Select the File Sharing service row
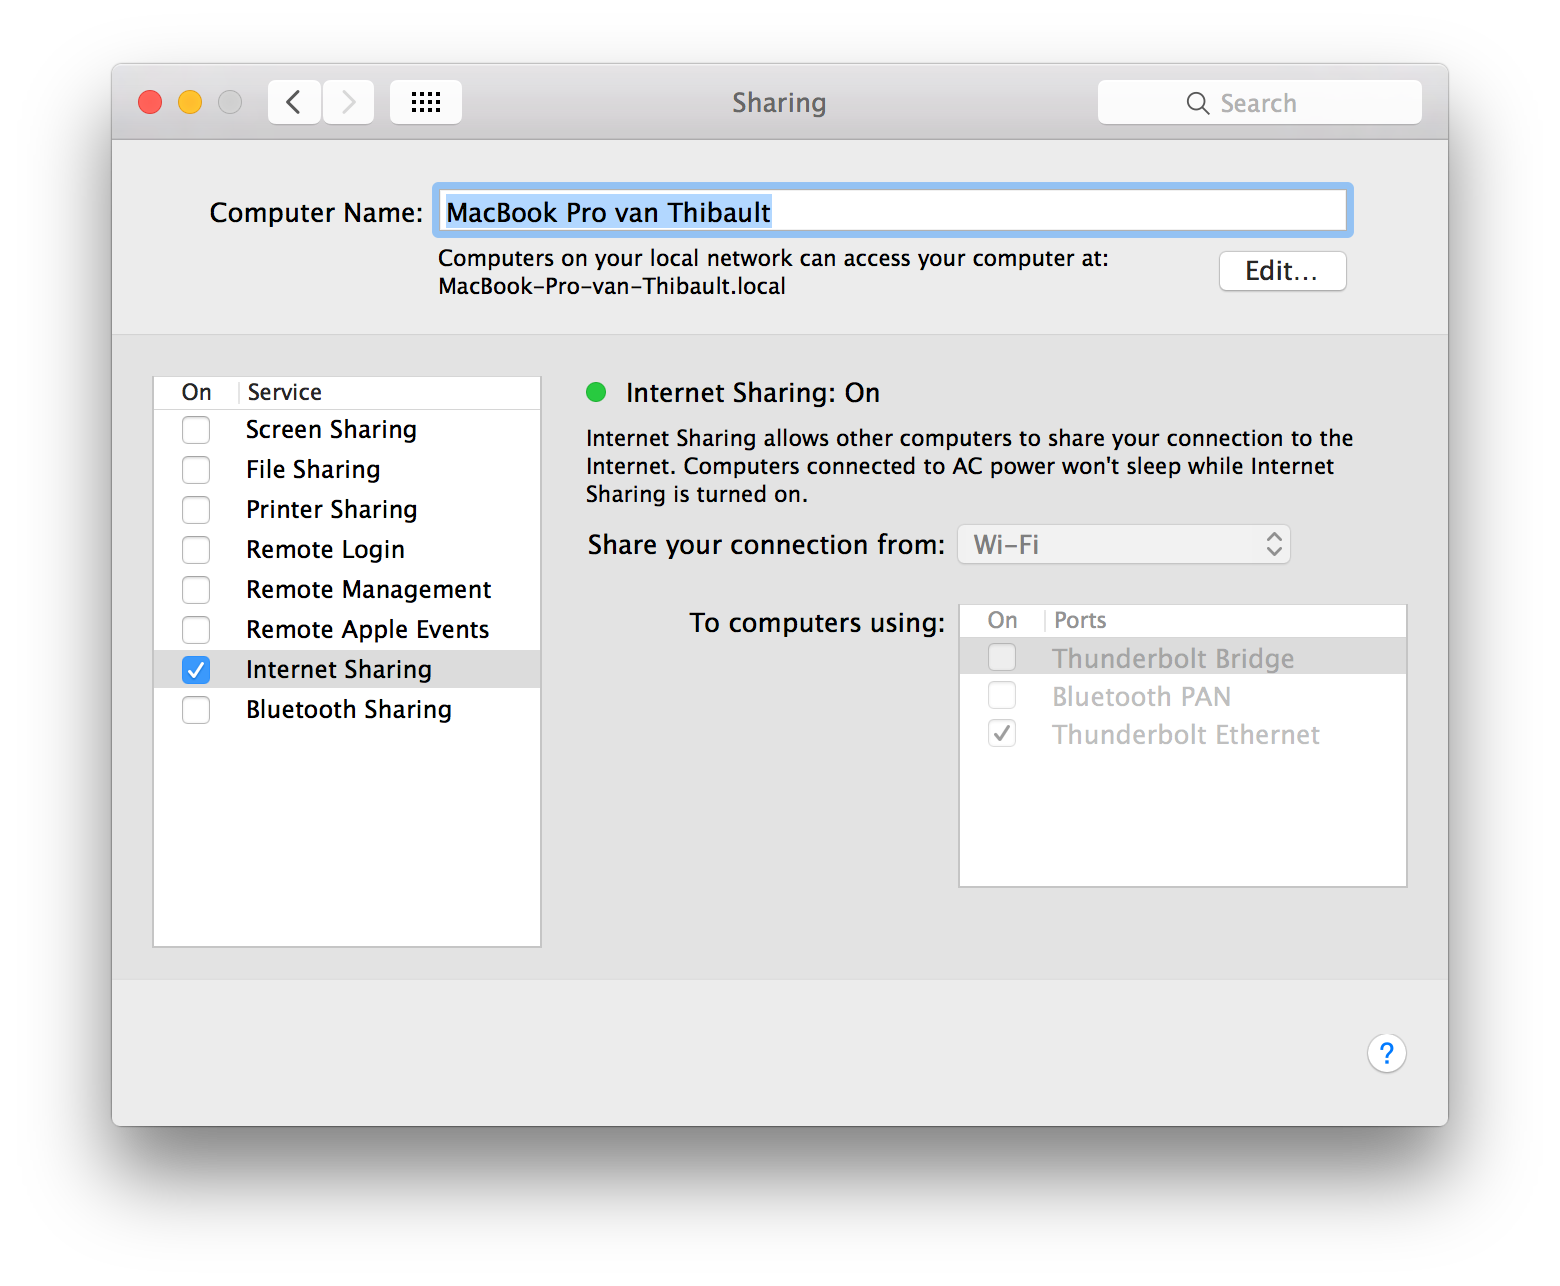Viewport: 1560px width, 1286px height. point(347,470)
